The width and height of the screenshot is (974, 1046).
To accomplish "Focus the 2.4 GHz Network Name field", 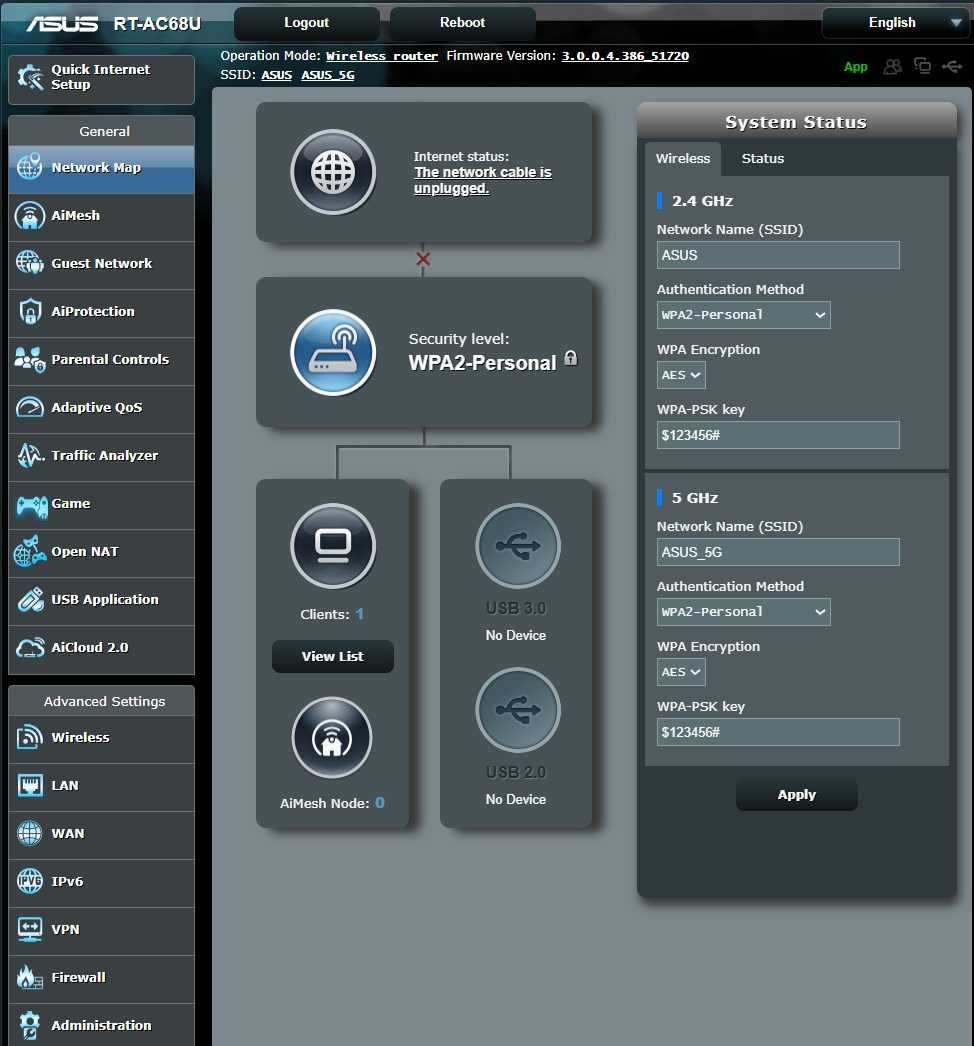I will tap(778, 255).
